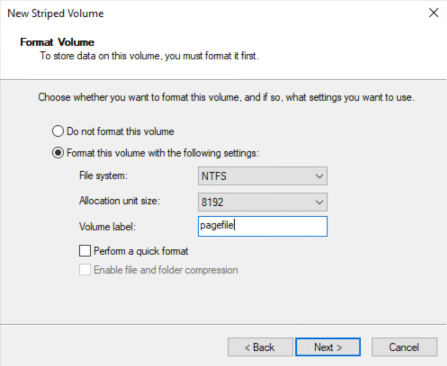The height and width of the screenshot is (366, 447).
Task: Open the Allocation unit size box showing 8192
Action: point(263,202)
